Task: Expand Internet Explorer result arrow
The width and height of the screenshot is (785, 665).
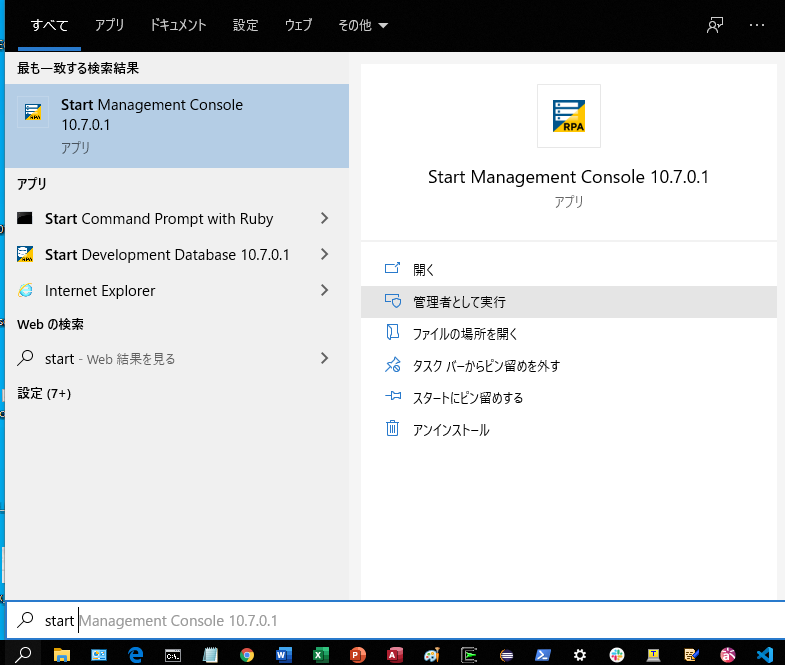Action: pos(324,290)
